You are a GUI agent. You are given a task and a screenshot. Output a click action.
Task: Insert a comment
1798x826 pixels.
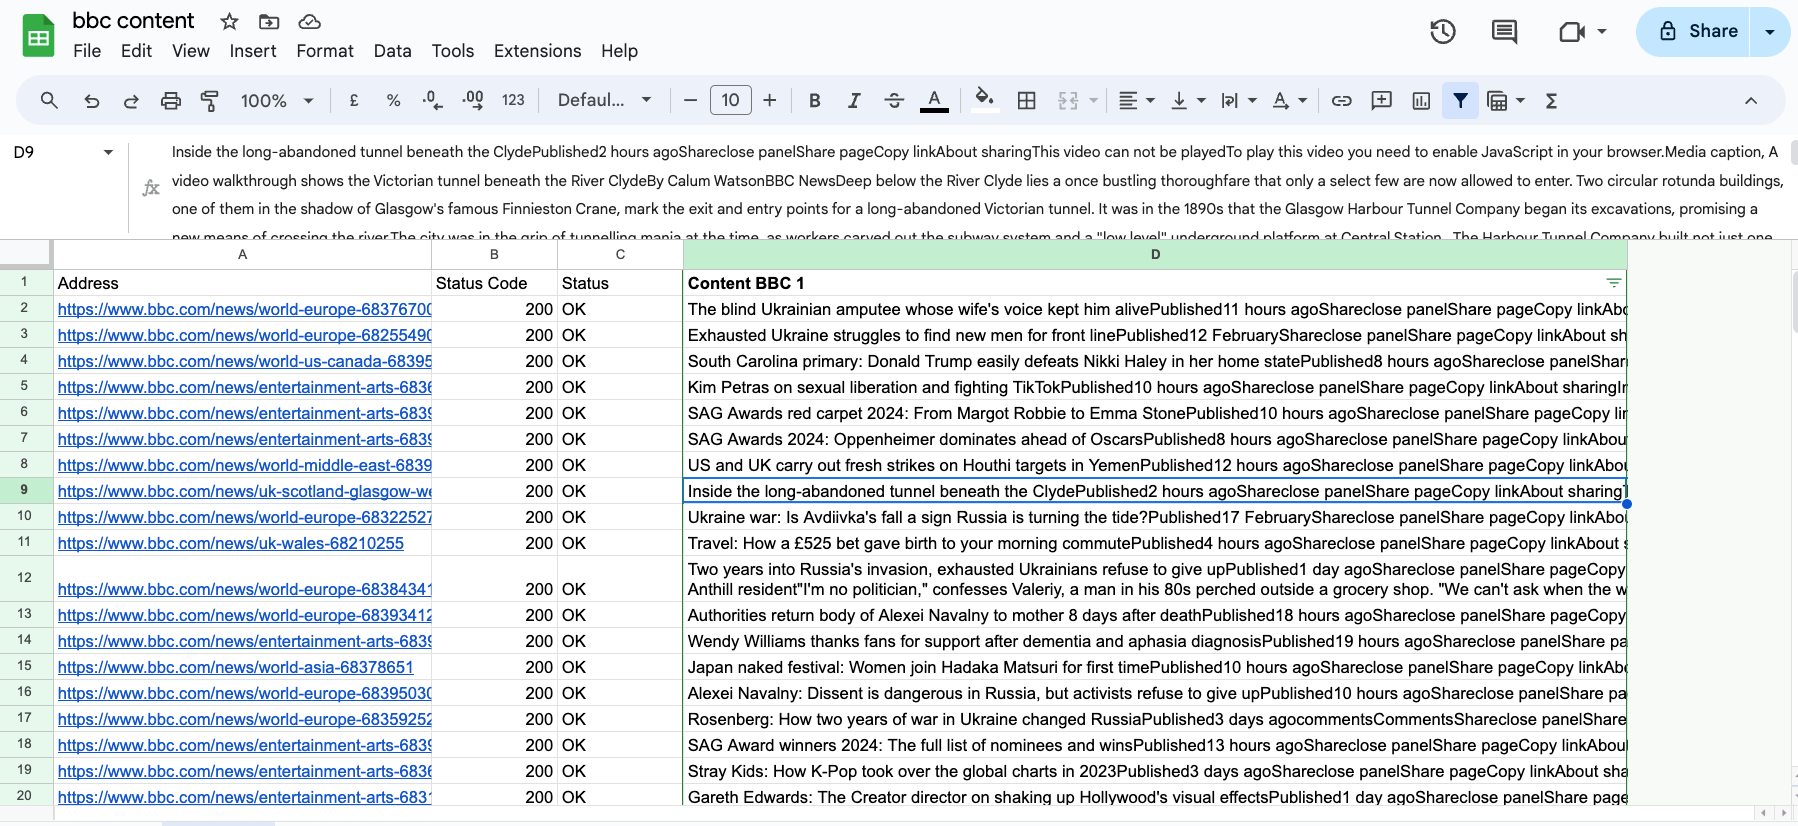coord(1382,100)
